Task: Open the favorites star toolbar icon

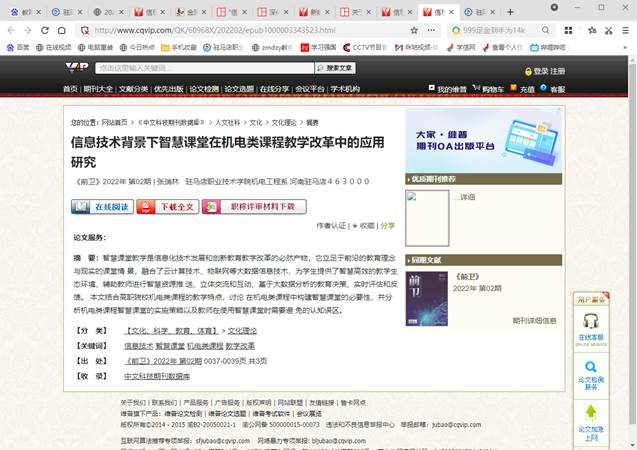Action: (592, 30)
